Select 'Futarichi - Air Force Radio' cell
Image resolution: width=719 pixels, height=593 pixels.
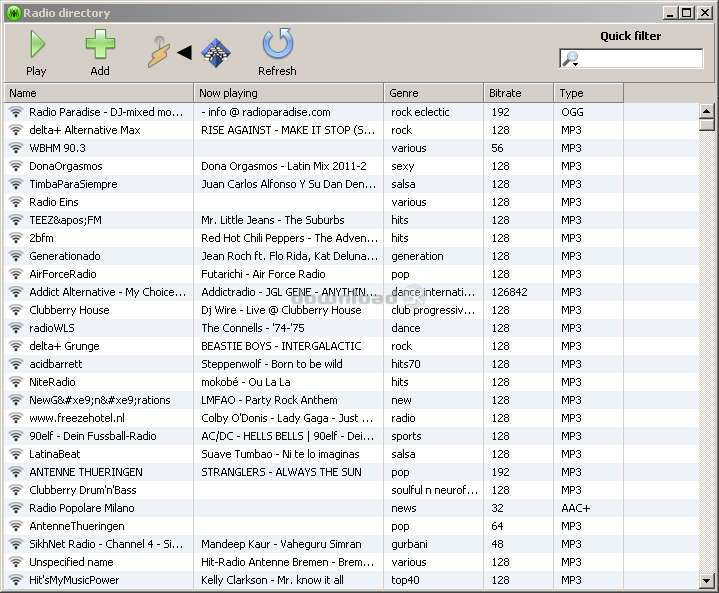click(263, 274)
